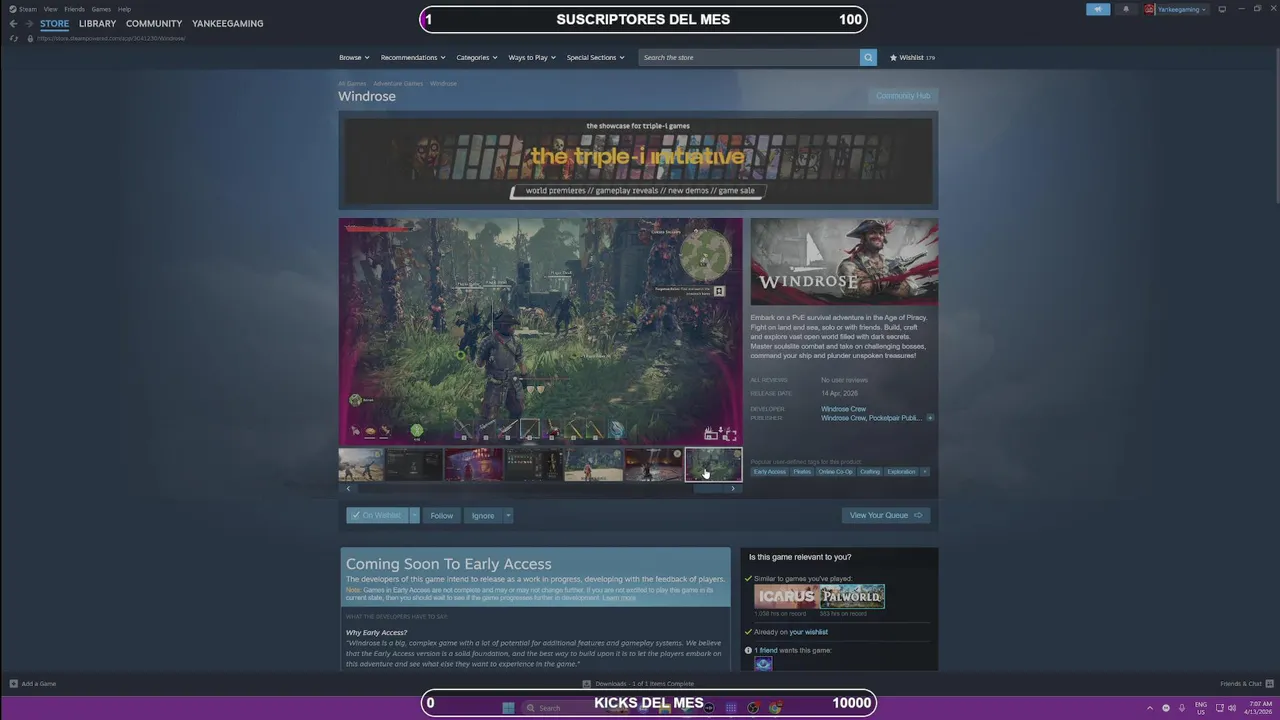The width and height of the screenshot is (1280, 720).
Task: Switch to Big Picture mode monitor icon
Action: tap(1222, 9)
